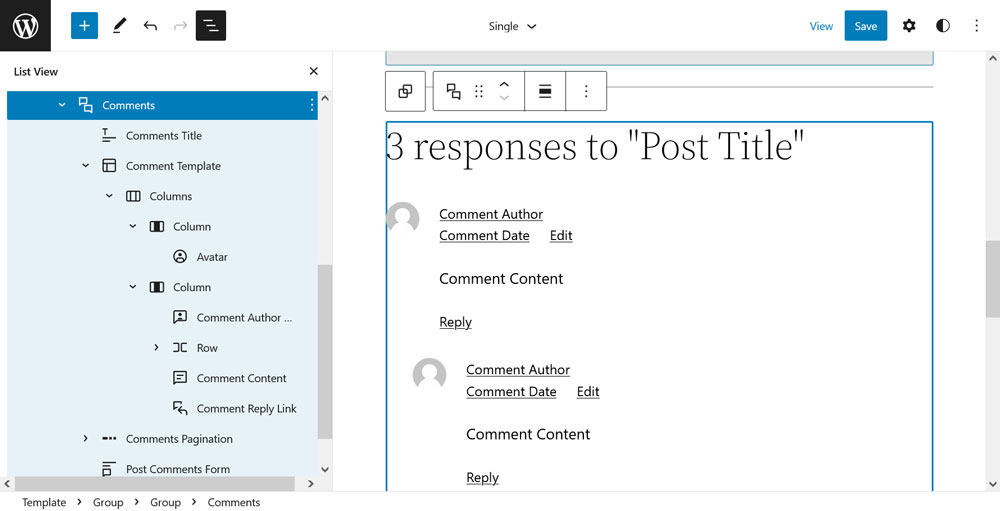The height and width of the screenshot is (511, 1000).
Task: Select Comments Pagination block icon
Action: tap(109, 439)
